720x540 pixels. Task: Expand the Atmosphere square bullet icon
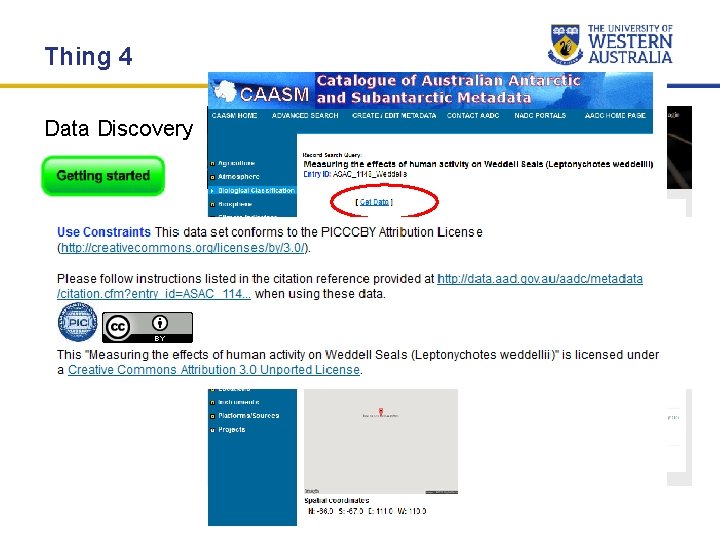pyautogui.click(x=213, y=177)
